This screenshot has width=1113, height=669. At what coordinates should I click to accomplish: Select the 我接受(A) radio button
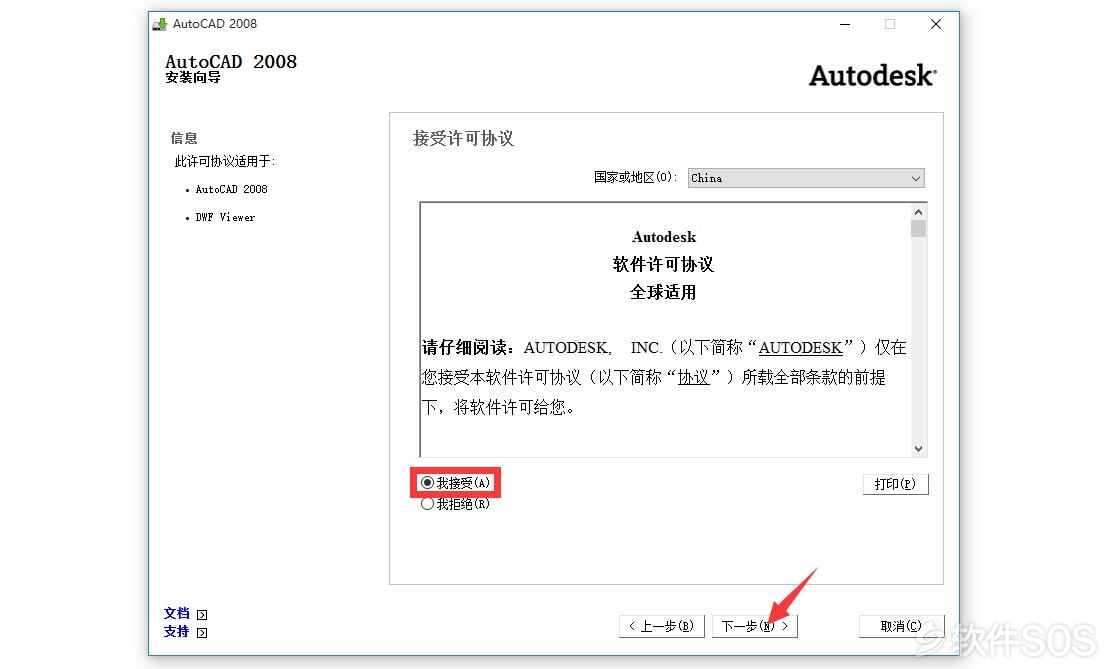click(x=427, y=483)
